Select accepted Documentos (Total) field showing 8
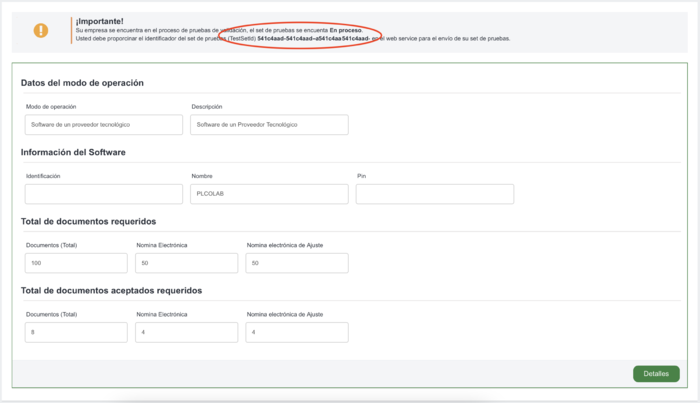700x403 pixels. [x=76, y=332]
